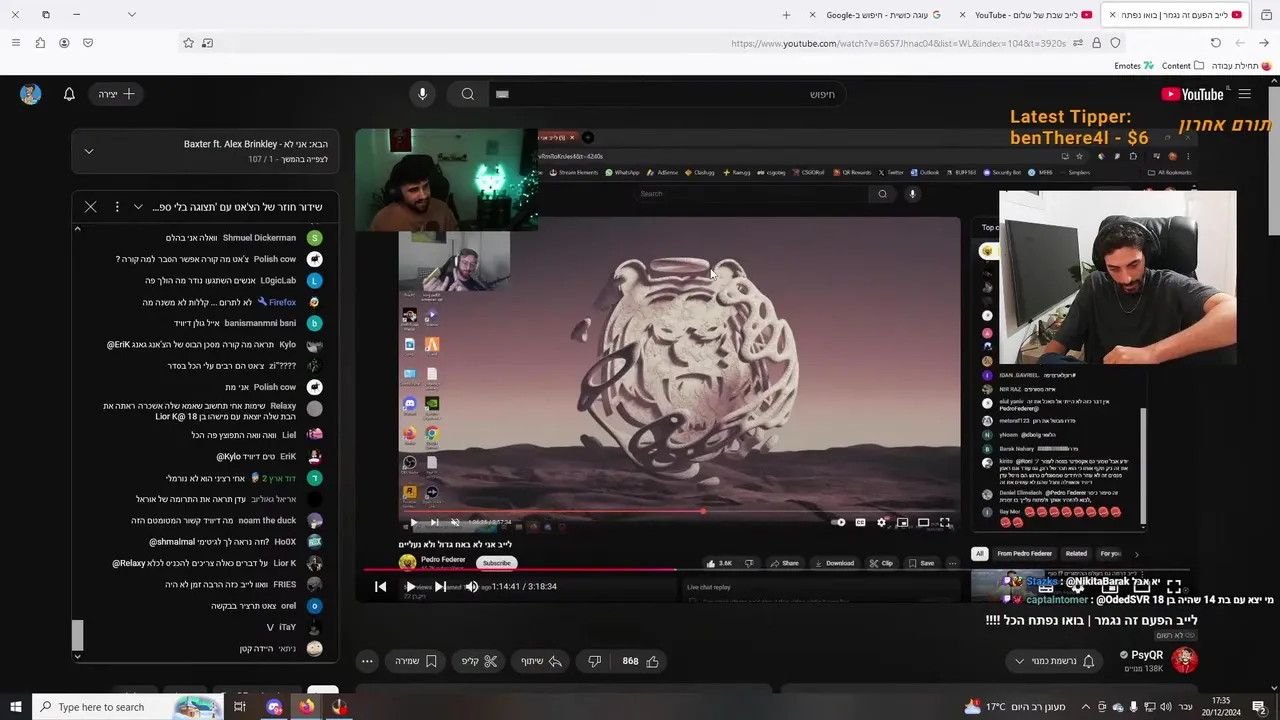
Task: Close the Google search tab
Action: tap(812, 15)
